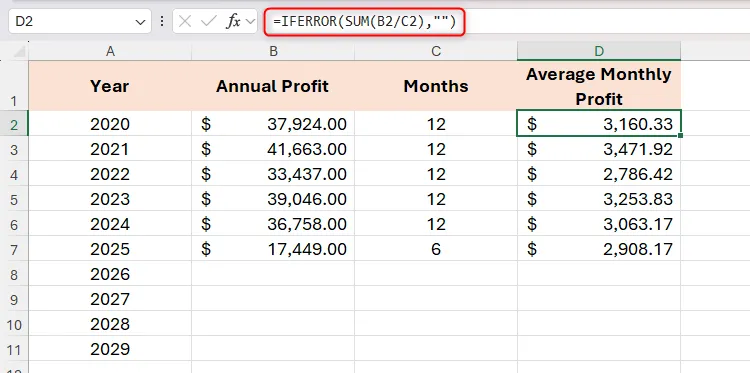Select column D header
The image size is (750, 373).
coord(599,51)
